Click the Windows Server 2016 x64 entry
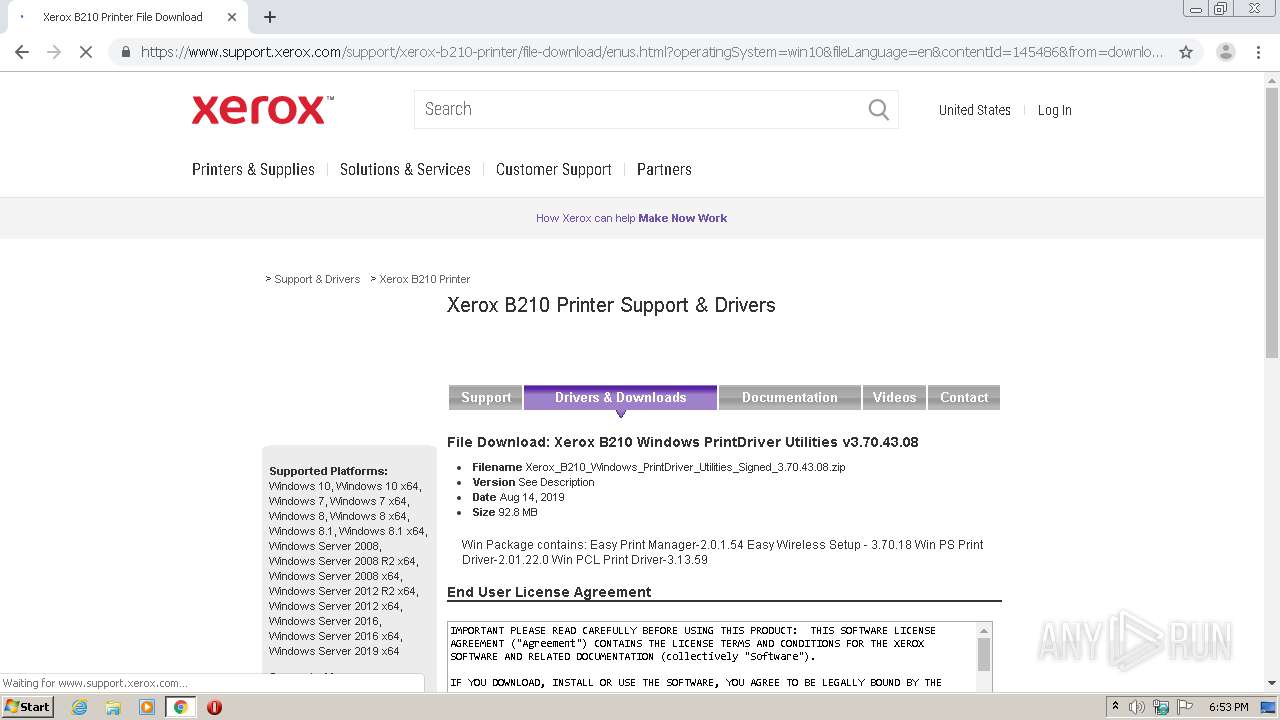The width and height of the screenshot is (1280, 720). [x=334, y=636]
